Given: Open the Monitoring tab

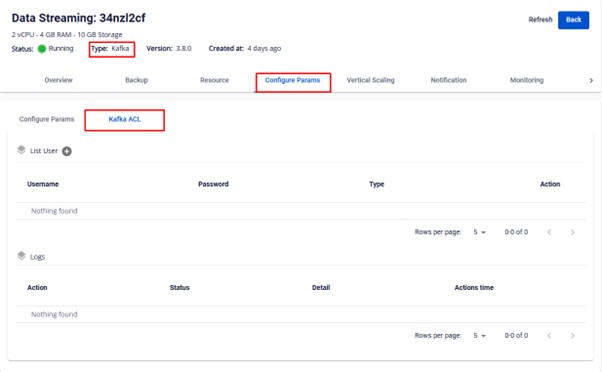Looking at the screenshot, I should (527, 80).
